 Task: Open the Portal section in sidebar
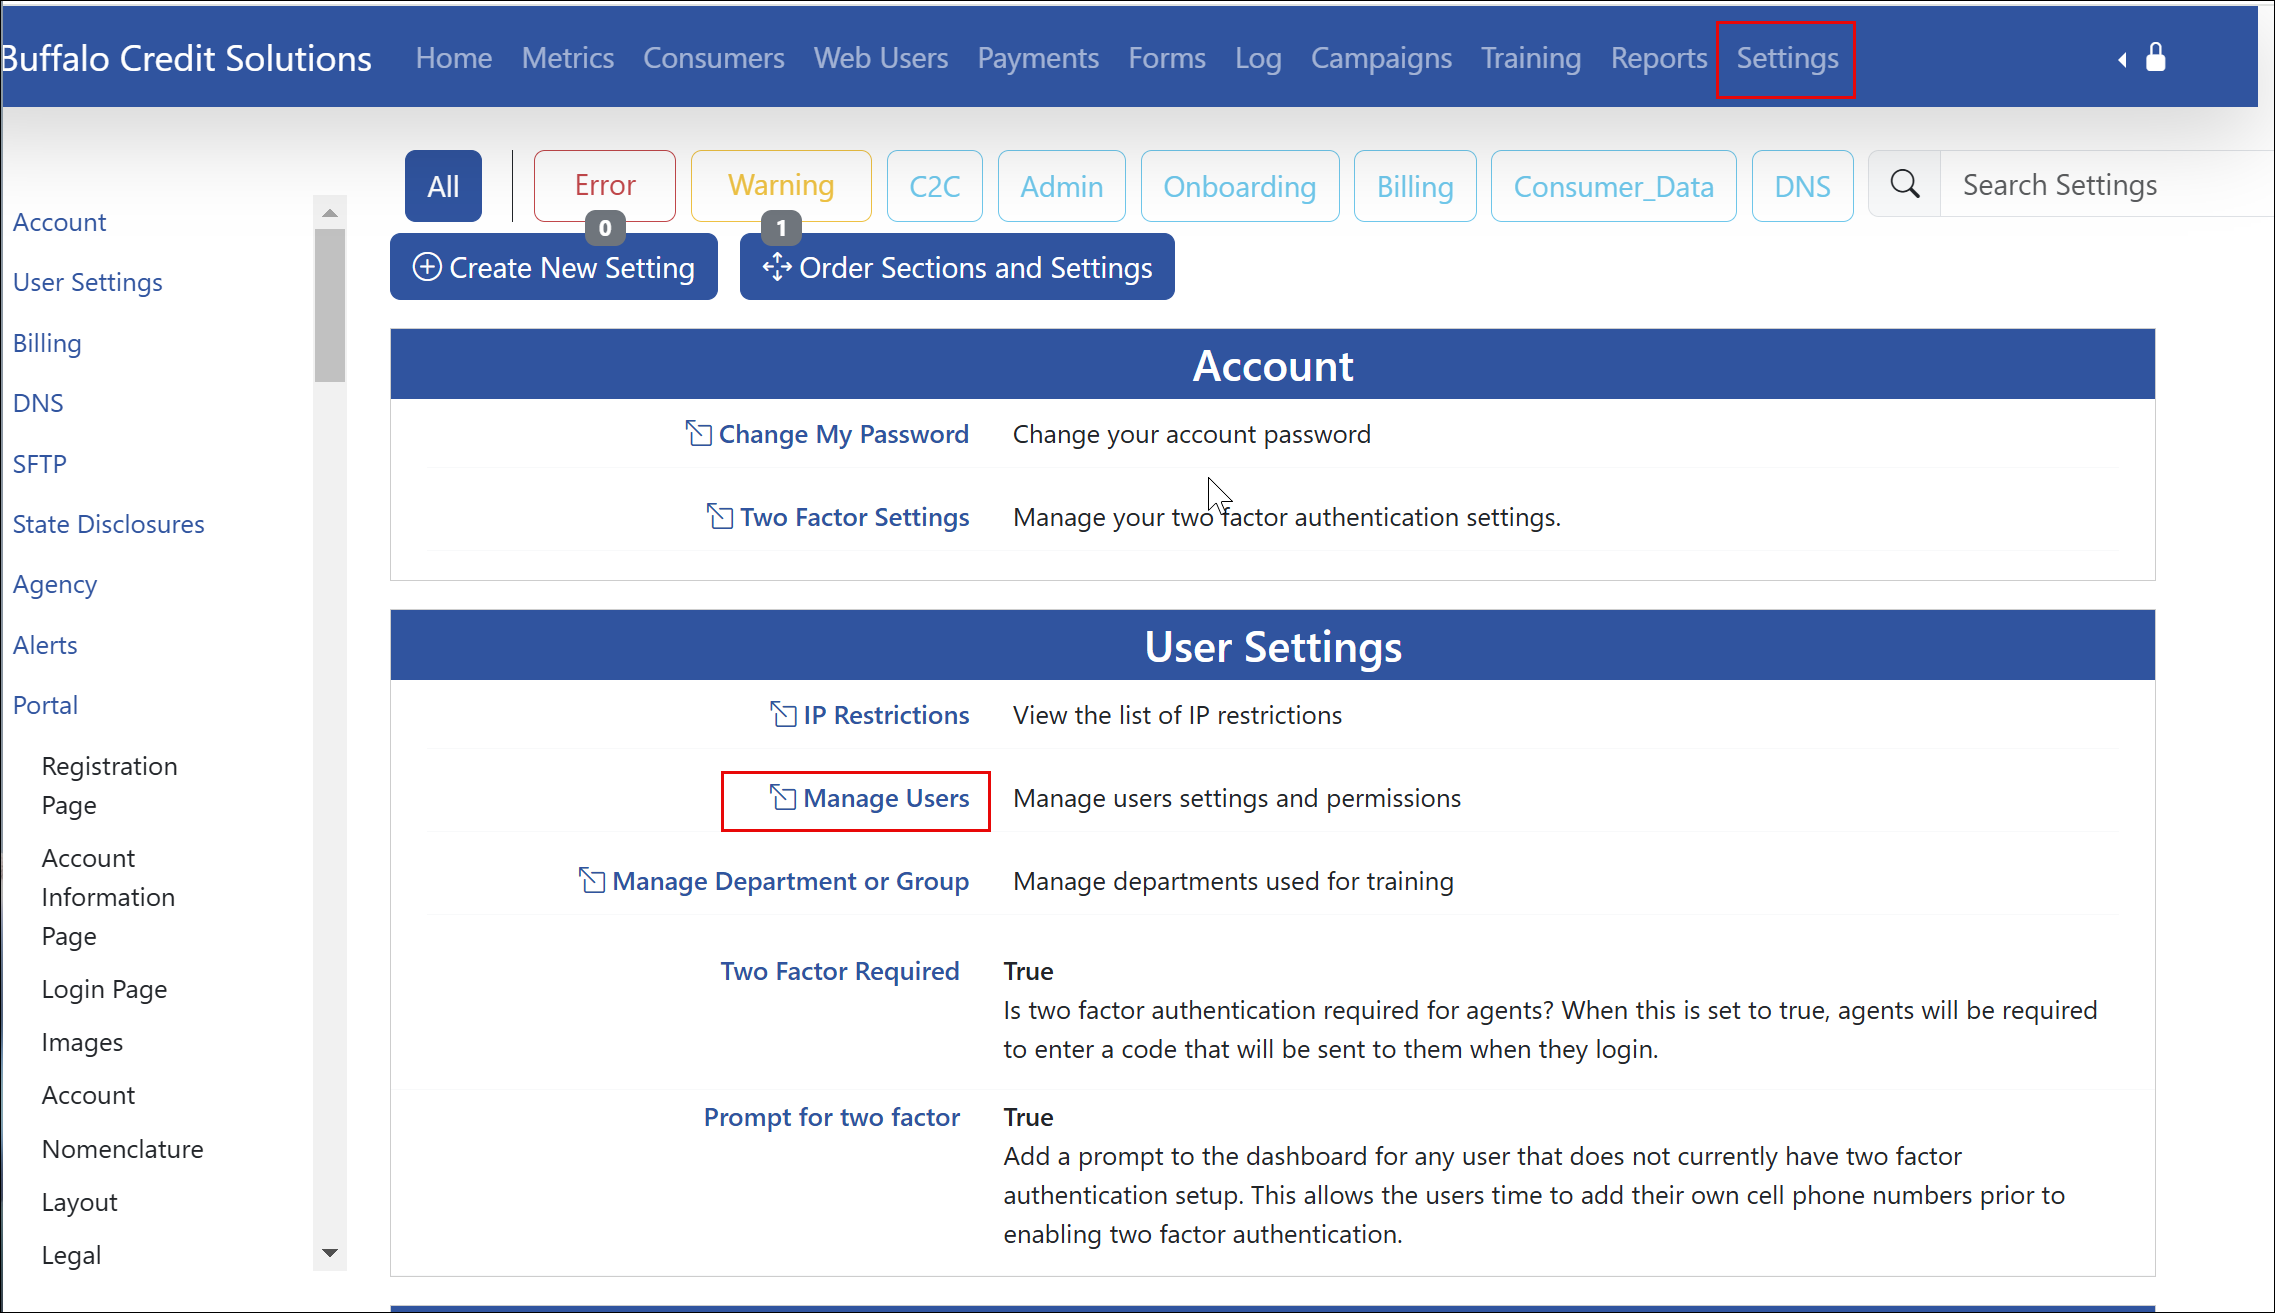click(x=45, y=705)
